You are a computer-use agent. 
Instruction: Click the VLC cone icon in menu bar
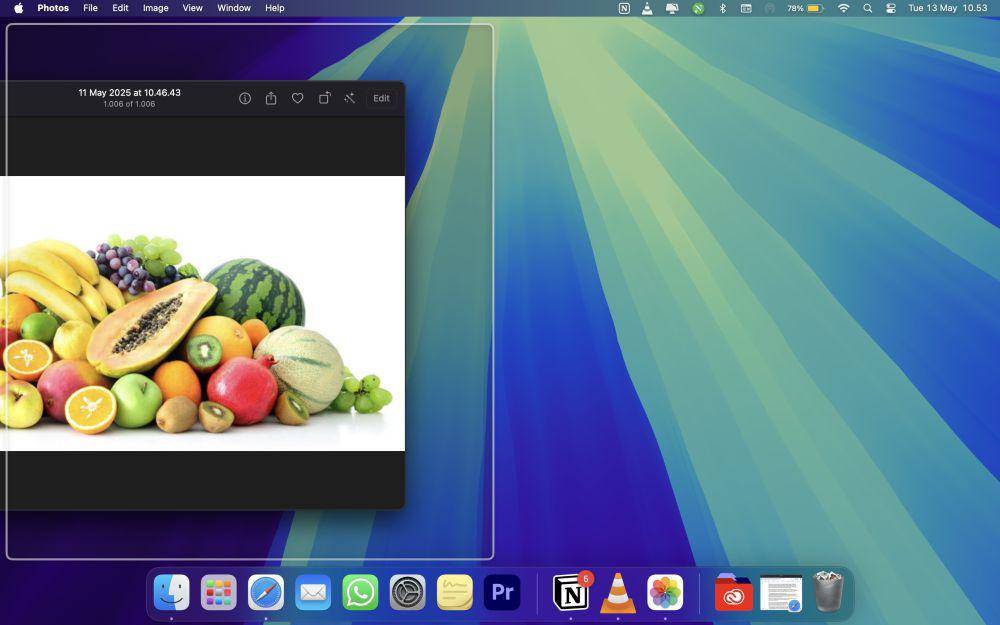647,8
